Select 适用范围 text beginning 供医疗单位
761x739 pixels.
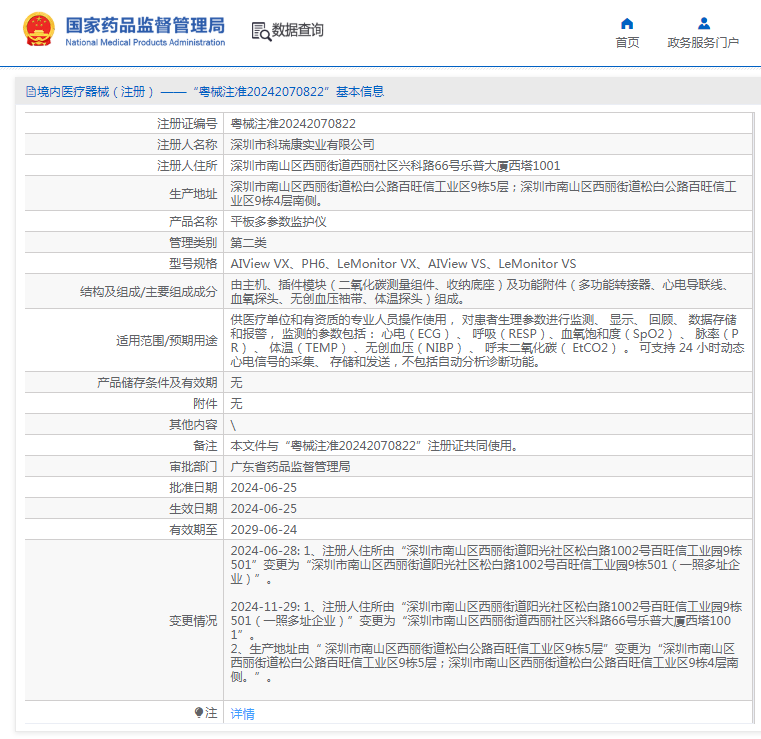point(487,341)
